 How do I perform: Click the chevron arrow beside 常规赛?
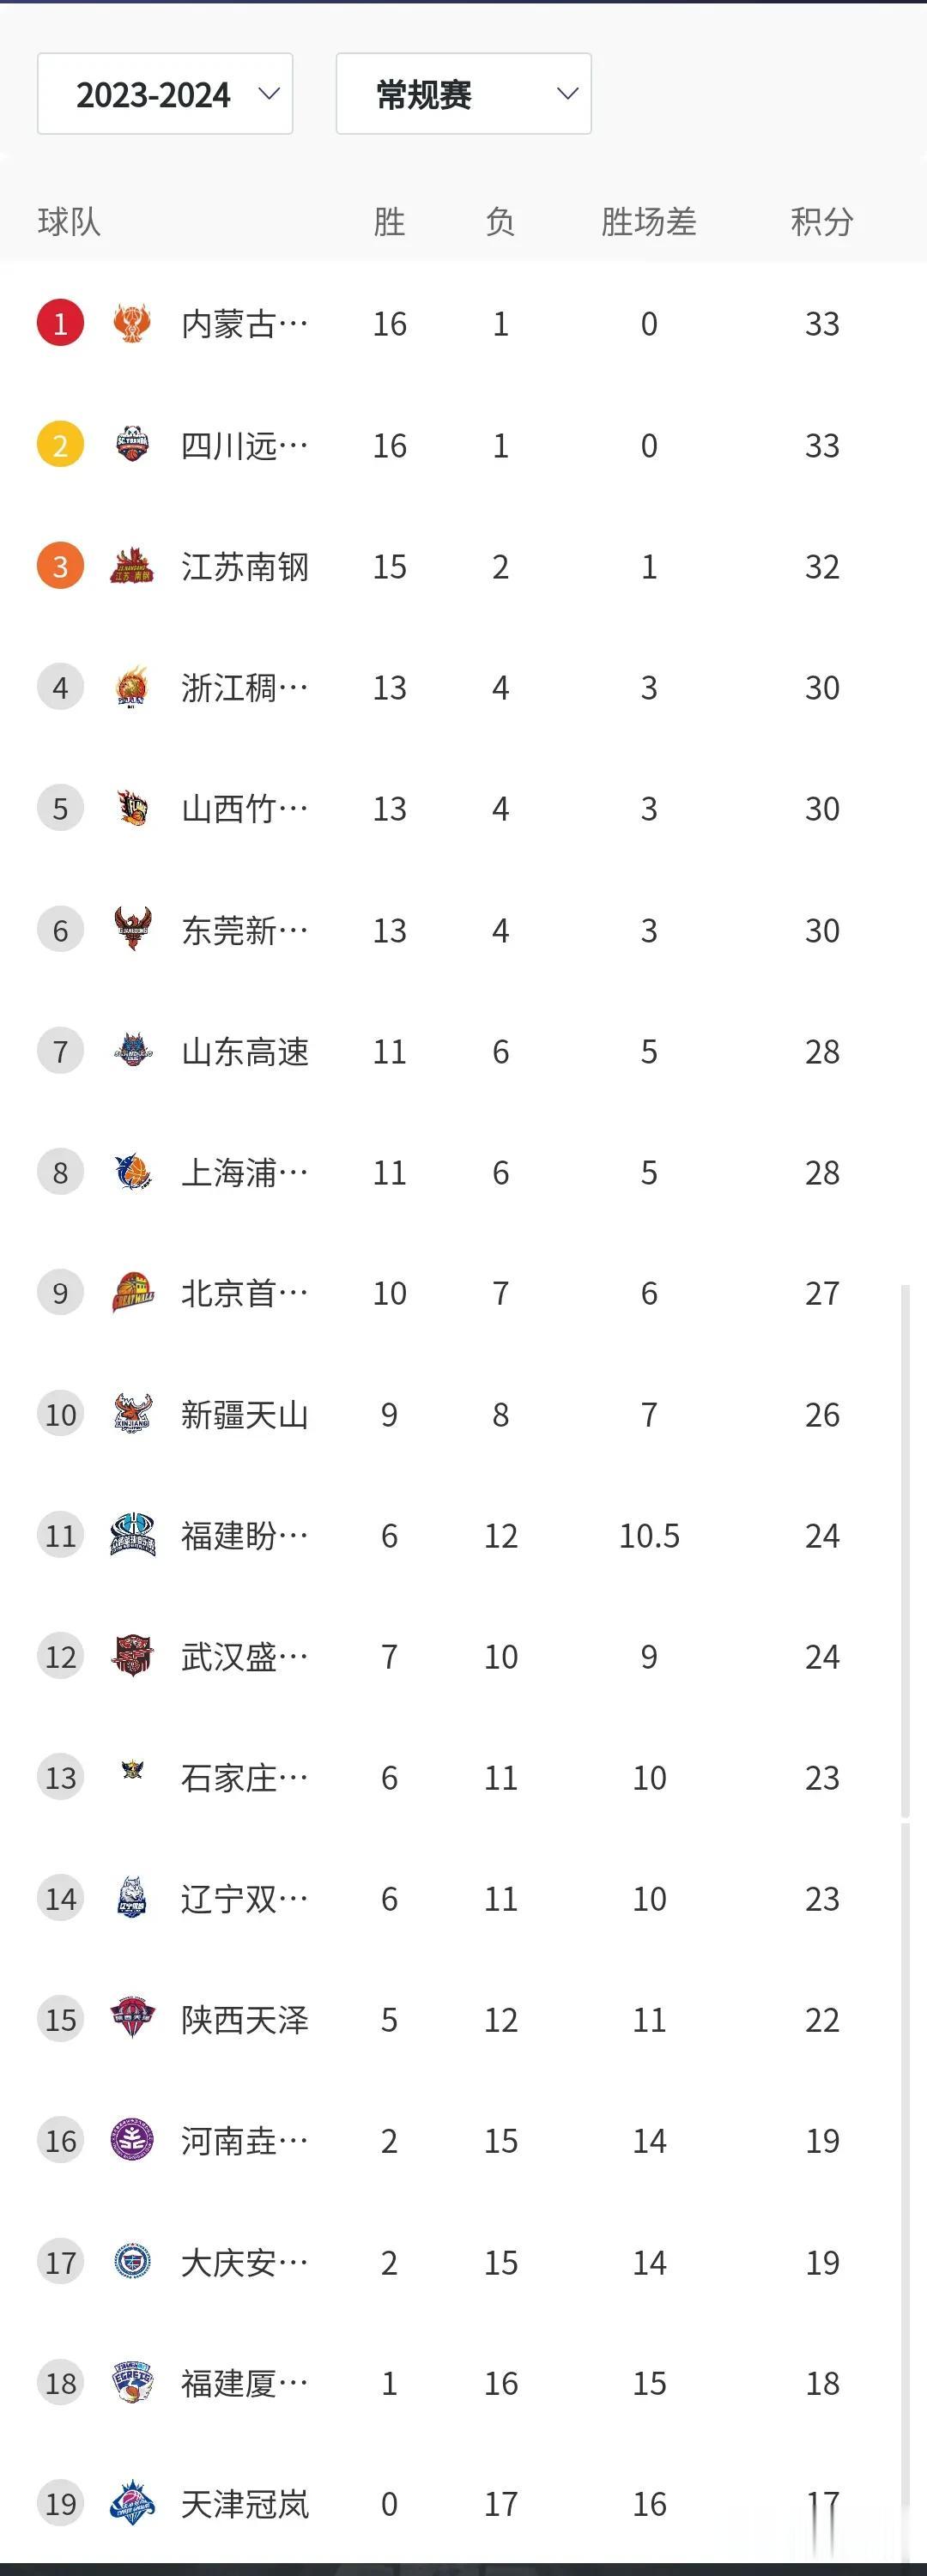(568, 94)
